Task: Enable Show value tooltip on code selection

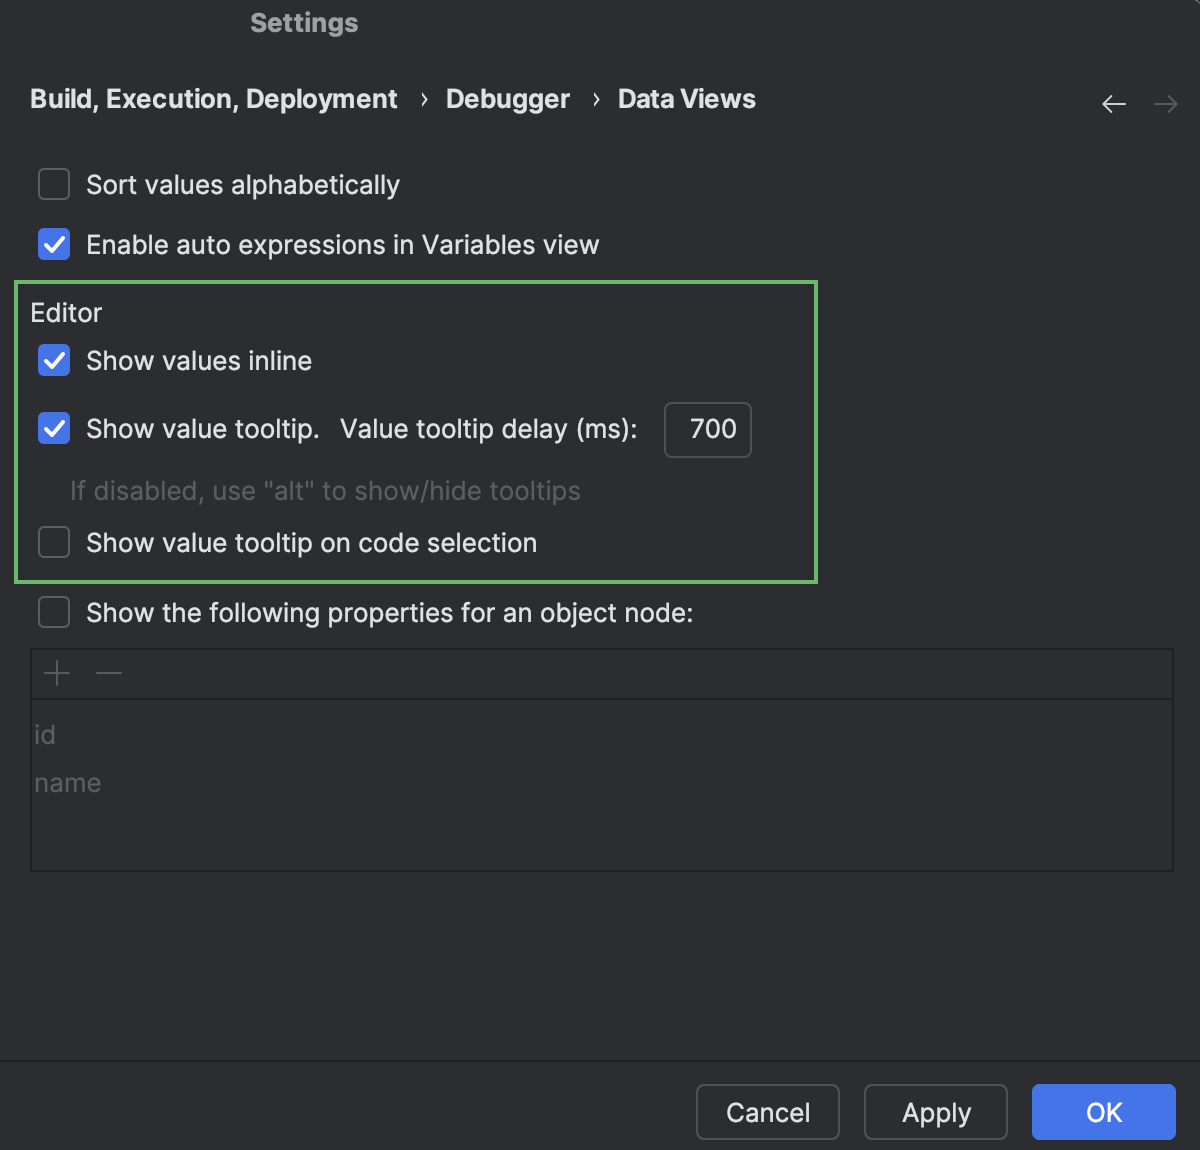Action: coord(53,542)
